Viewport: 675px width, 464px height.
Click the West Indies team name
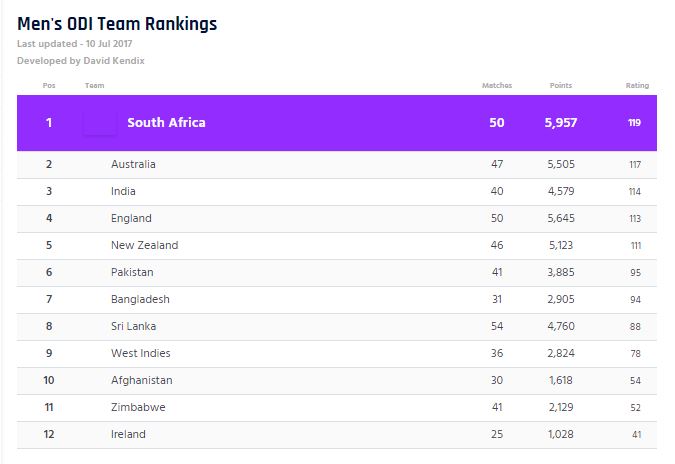[x=140, y=353]
